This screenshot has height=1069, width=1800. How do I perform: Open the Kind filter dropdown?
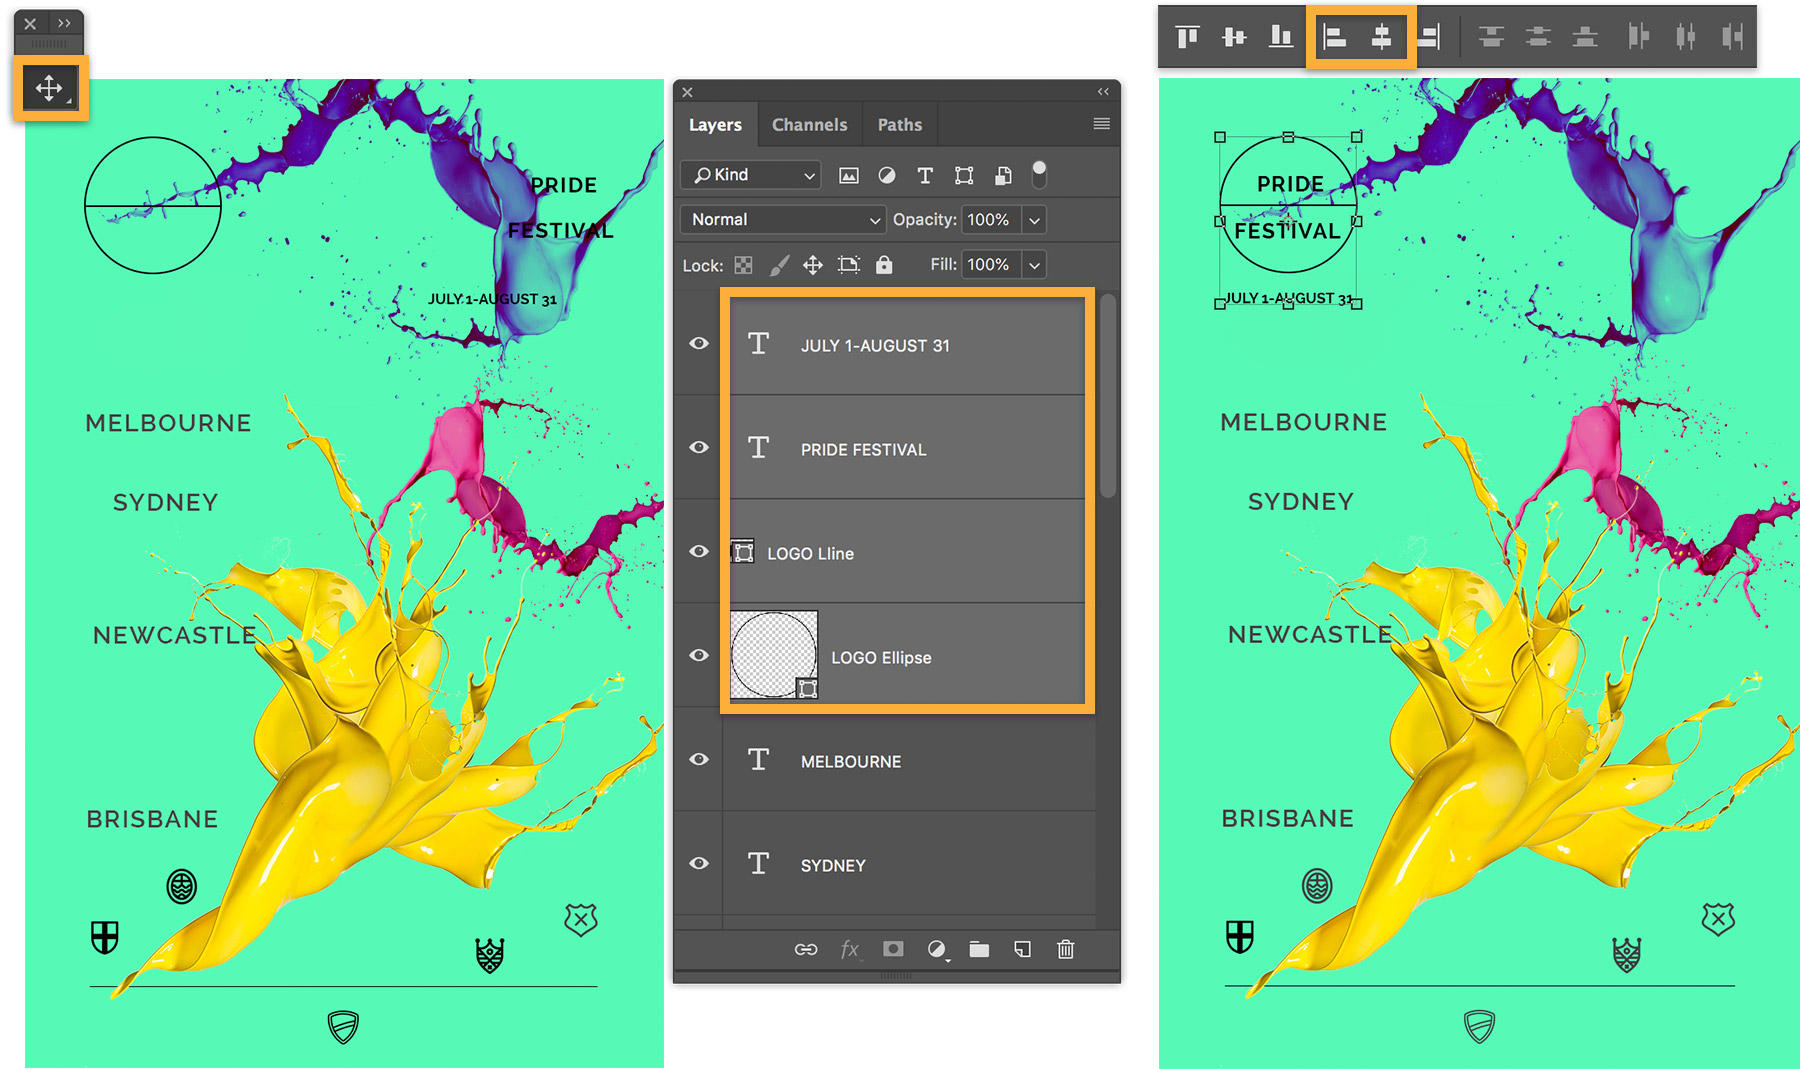[x=750, y=175]
